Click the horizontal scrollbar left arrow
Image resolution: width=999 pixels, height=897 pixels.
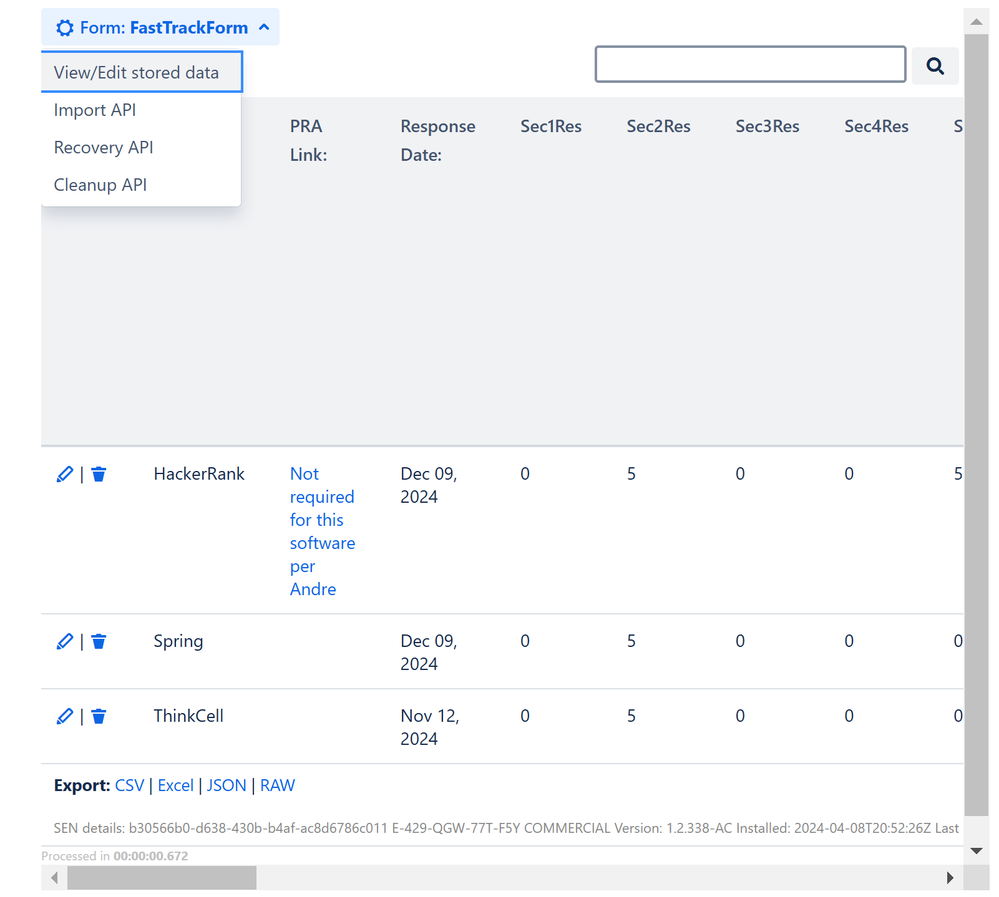pos(54,877)
